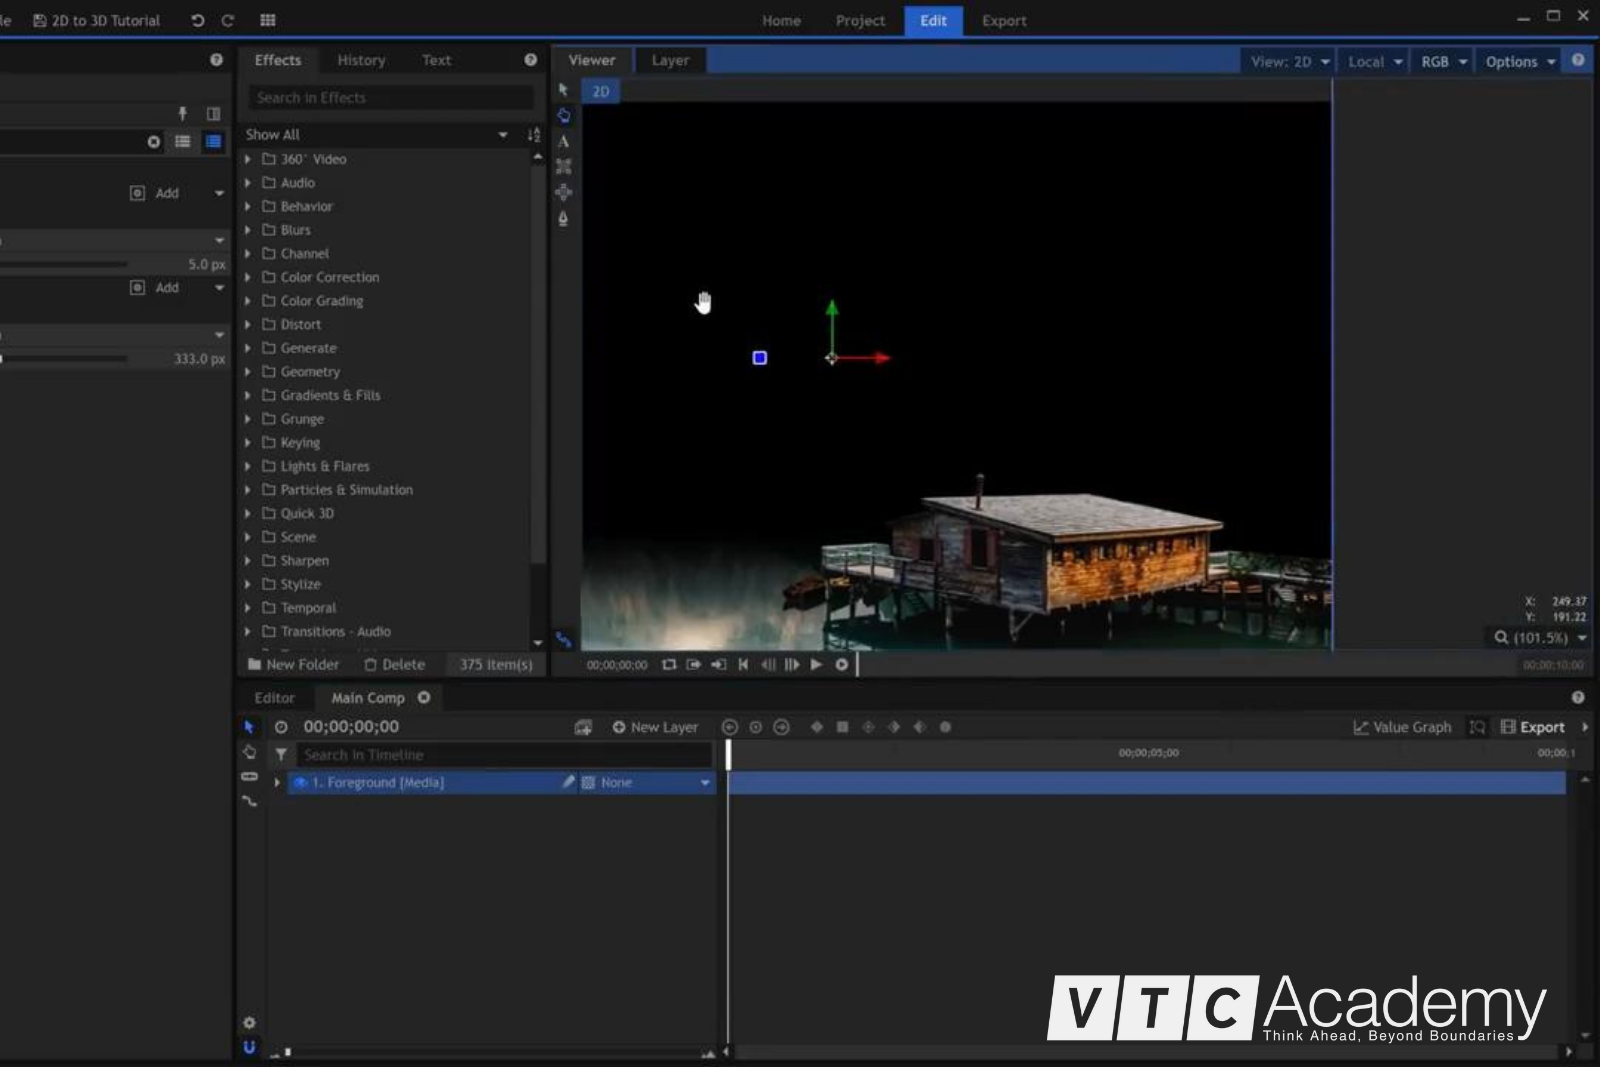Click the Search in Effects field
Screen dimensions: 1600x1067
tap(390, 98)
